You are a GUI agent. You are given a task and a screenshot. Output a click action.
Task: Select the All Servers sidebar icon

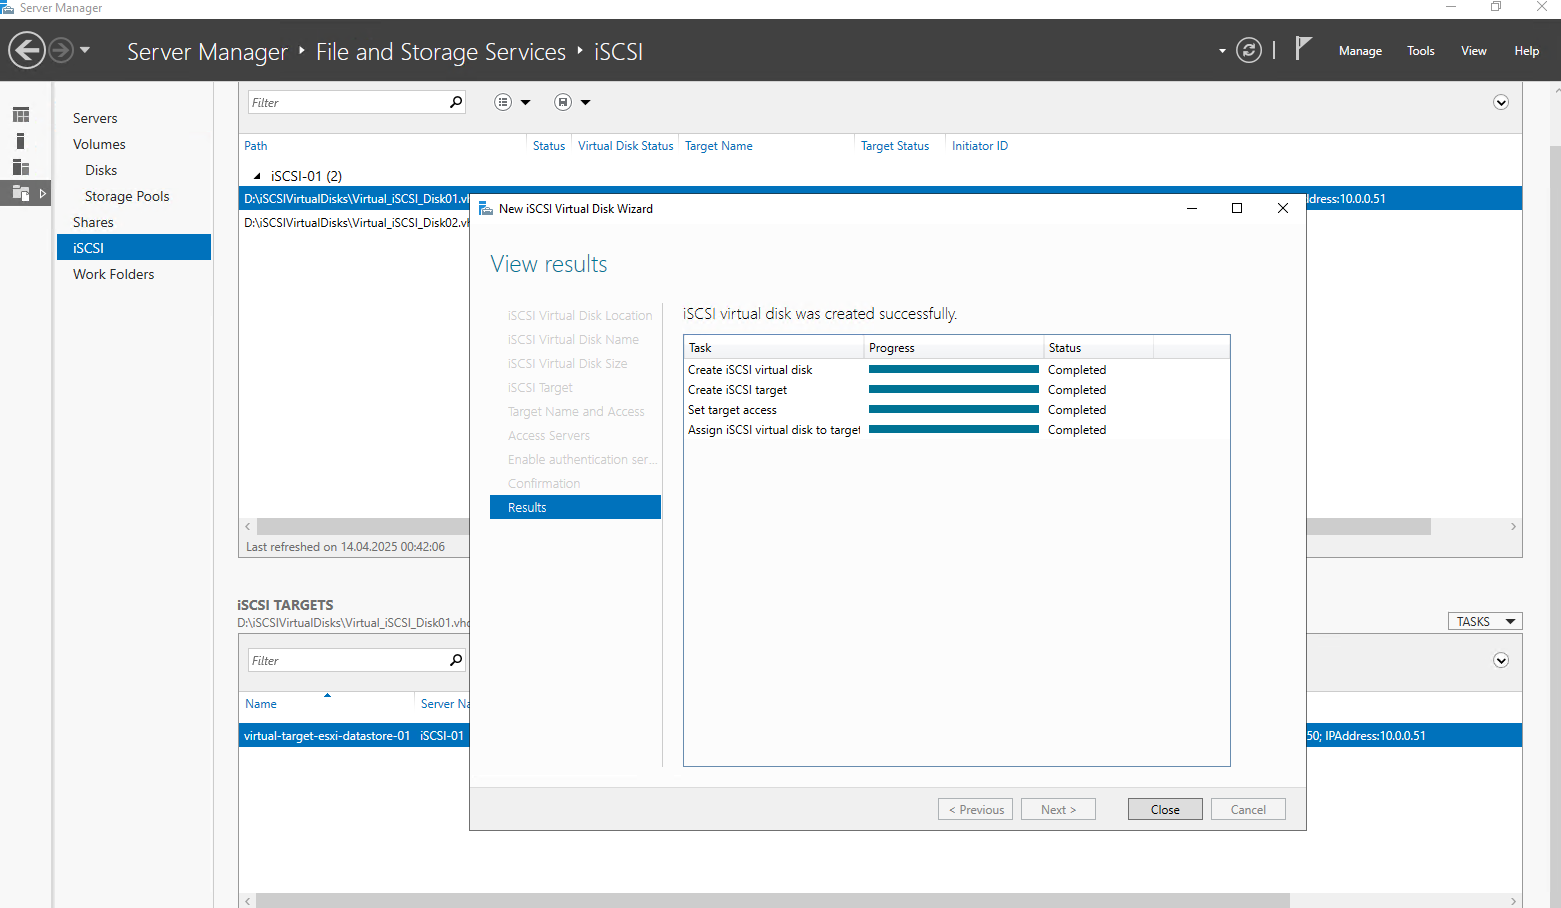pyautogui.click(x=21, y=167)
